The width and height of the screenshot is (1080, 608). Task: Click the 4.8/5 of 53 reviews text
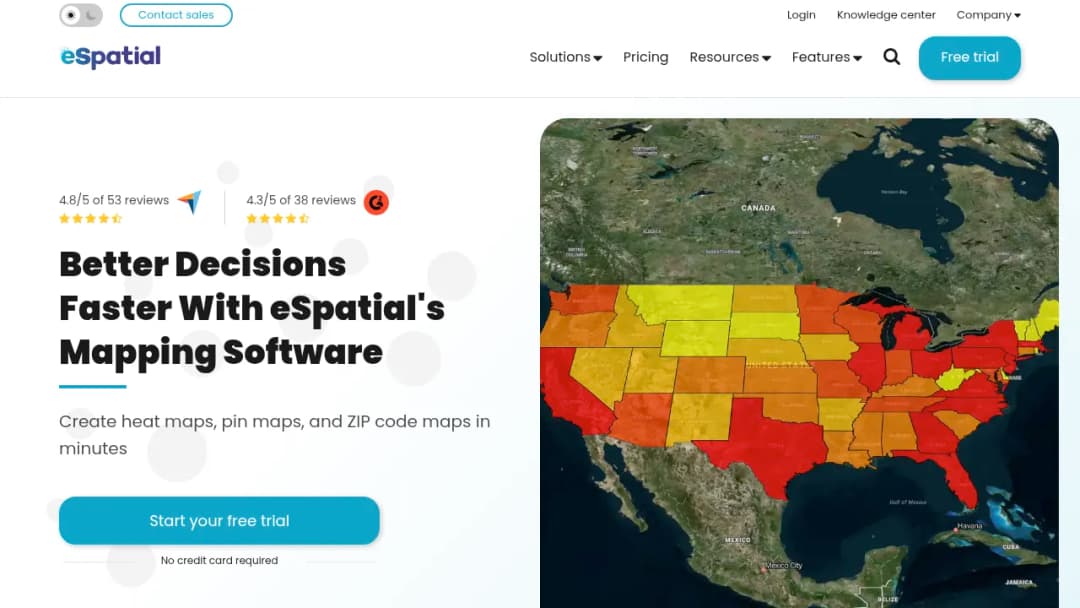[x=114, y=200]
